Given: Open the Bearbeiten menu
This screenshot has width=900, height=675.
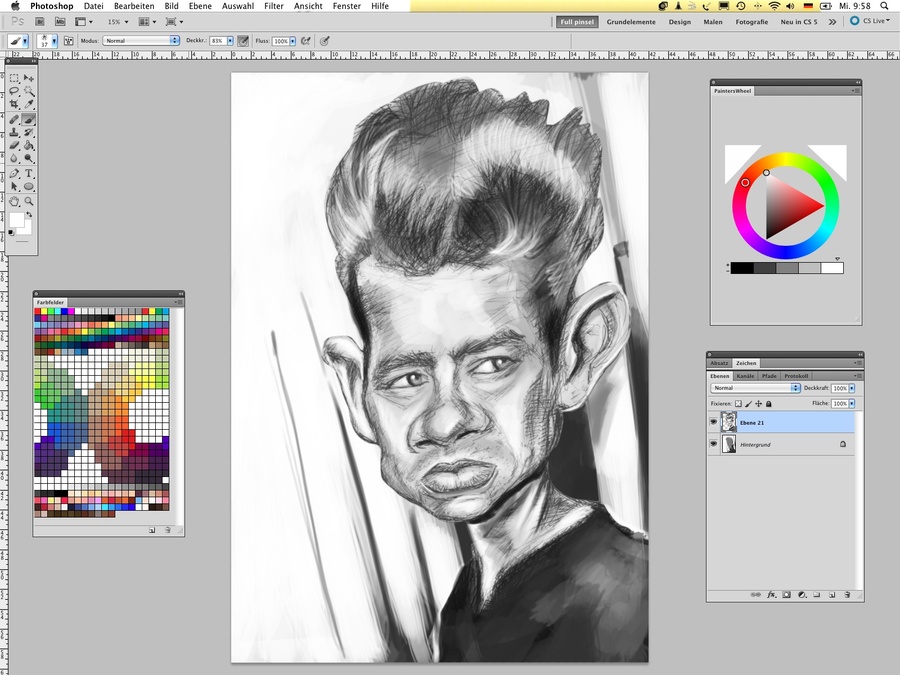Looking at the screenshot, I should [x=134, y=6].
